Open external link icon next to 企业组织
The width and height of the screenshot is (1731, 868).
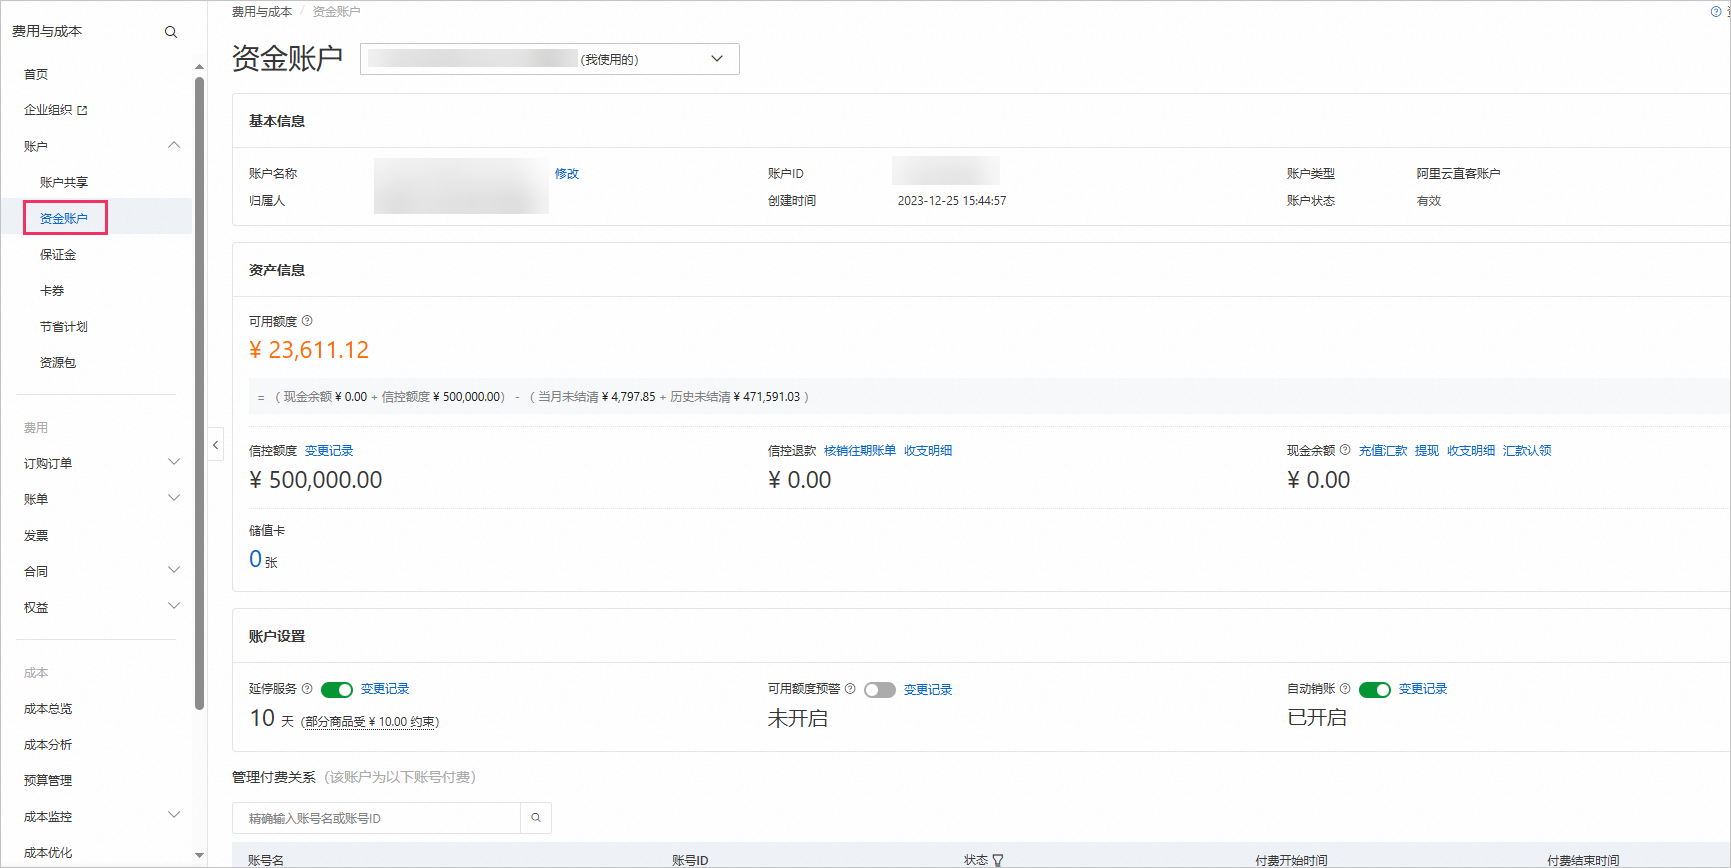[x=82, y=110]
